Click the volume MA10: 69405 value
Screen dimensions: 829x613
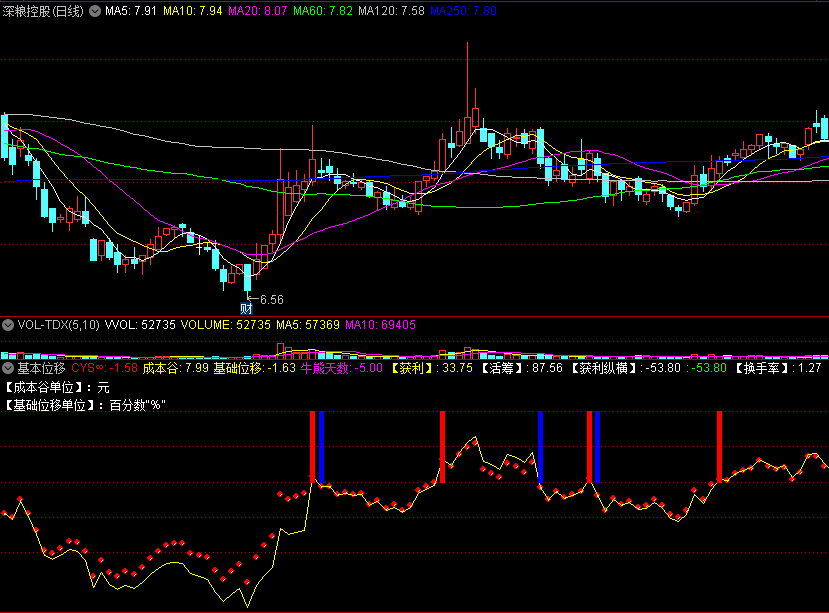[381, 325]
